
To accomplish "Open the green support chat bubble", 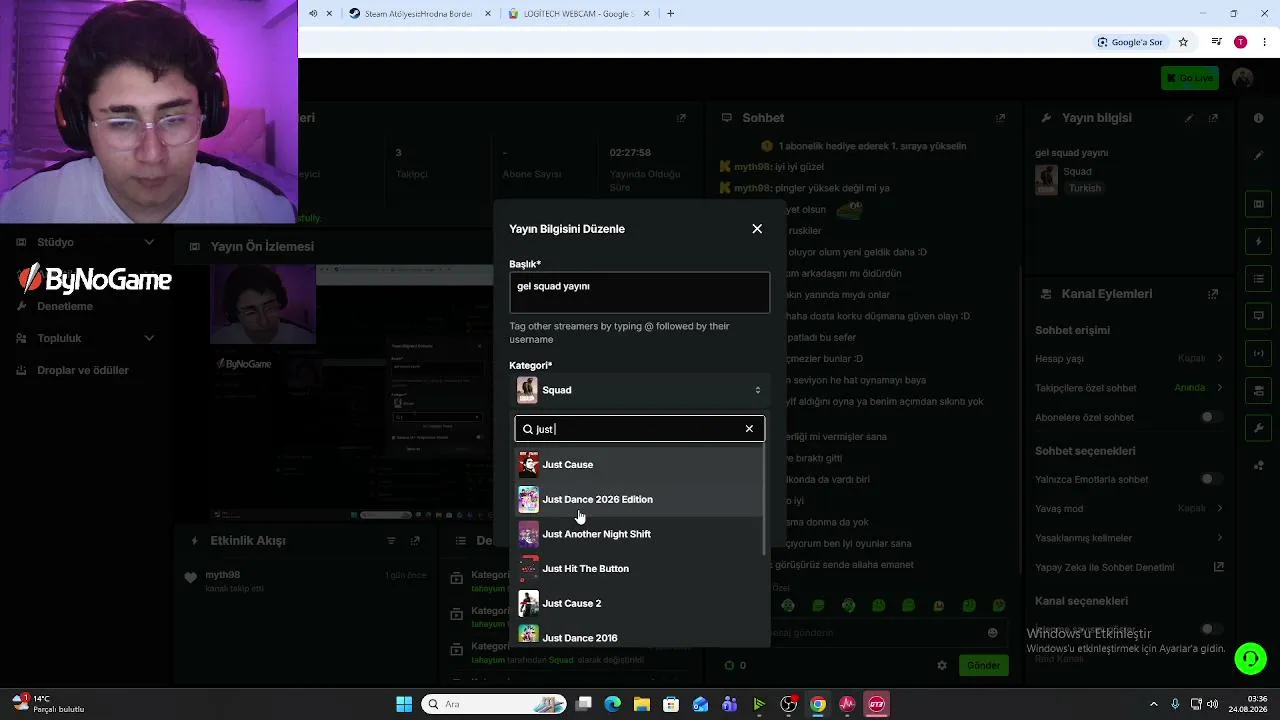I will (x=1250, y=658).
